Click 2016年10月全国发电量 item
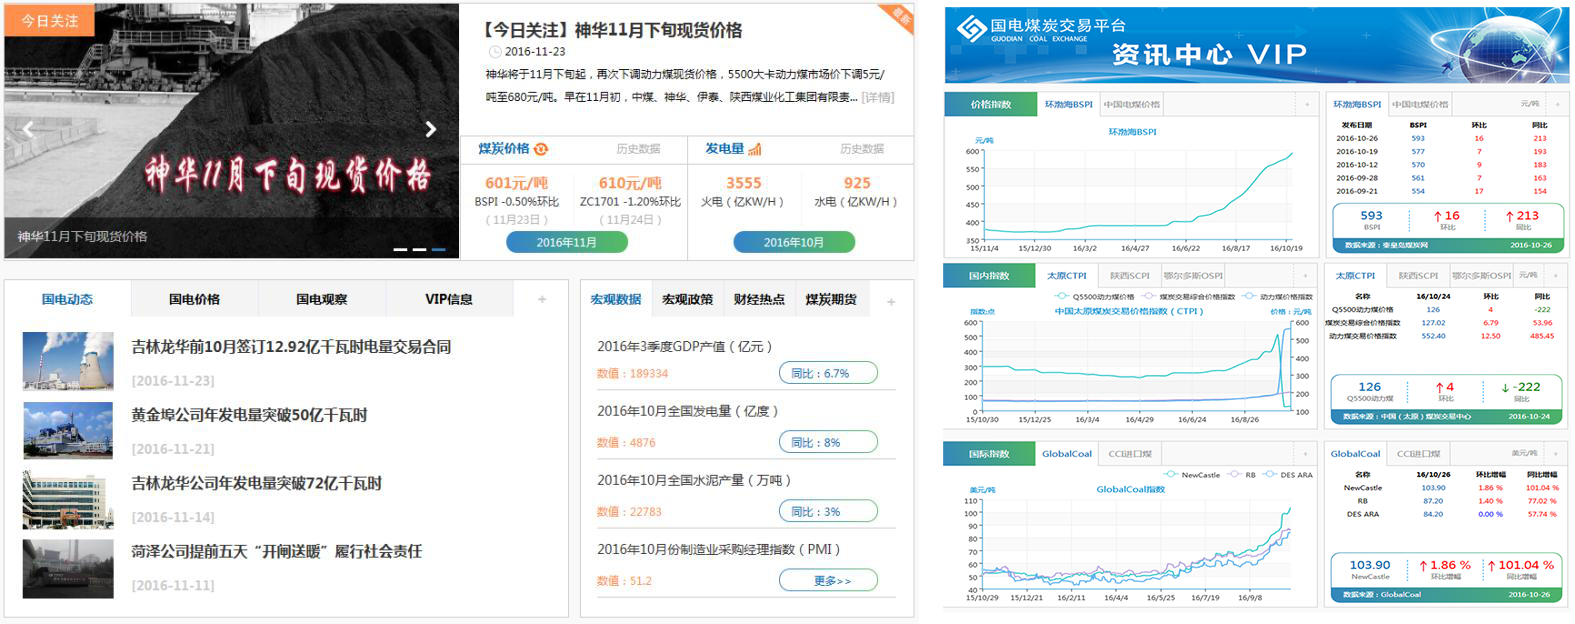 click(x=687, y=411)
